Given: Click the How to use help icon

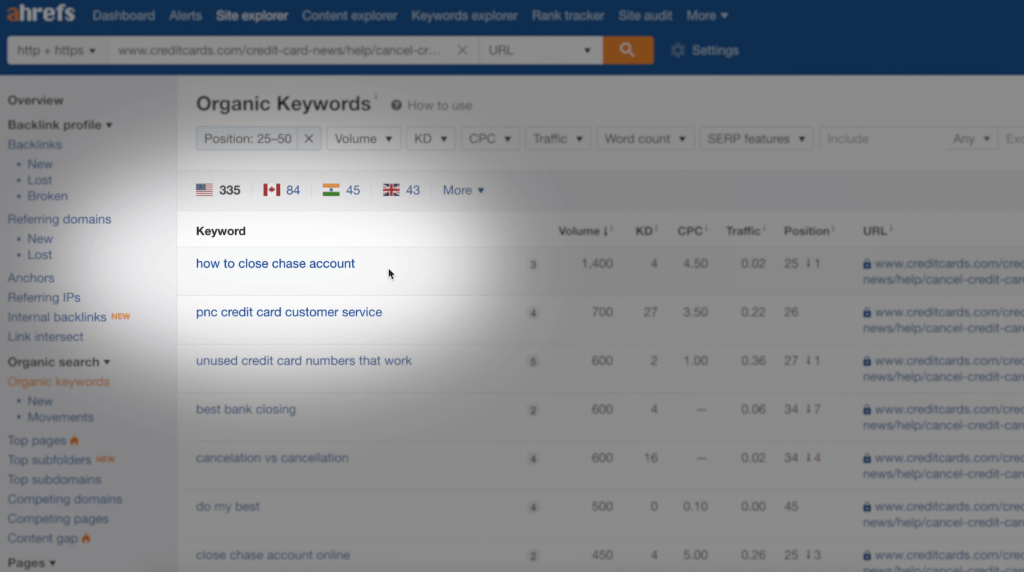Looking at the screenshot, I should [x=396, y=105].
